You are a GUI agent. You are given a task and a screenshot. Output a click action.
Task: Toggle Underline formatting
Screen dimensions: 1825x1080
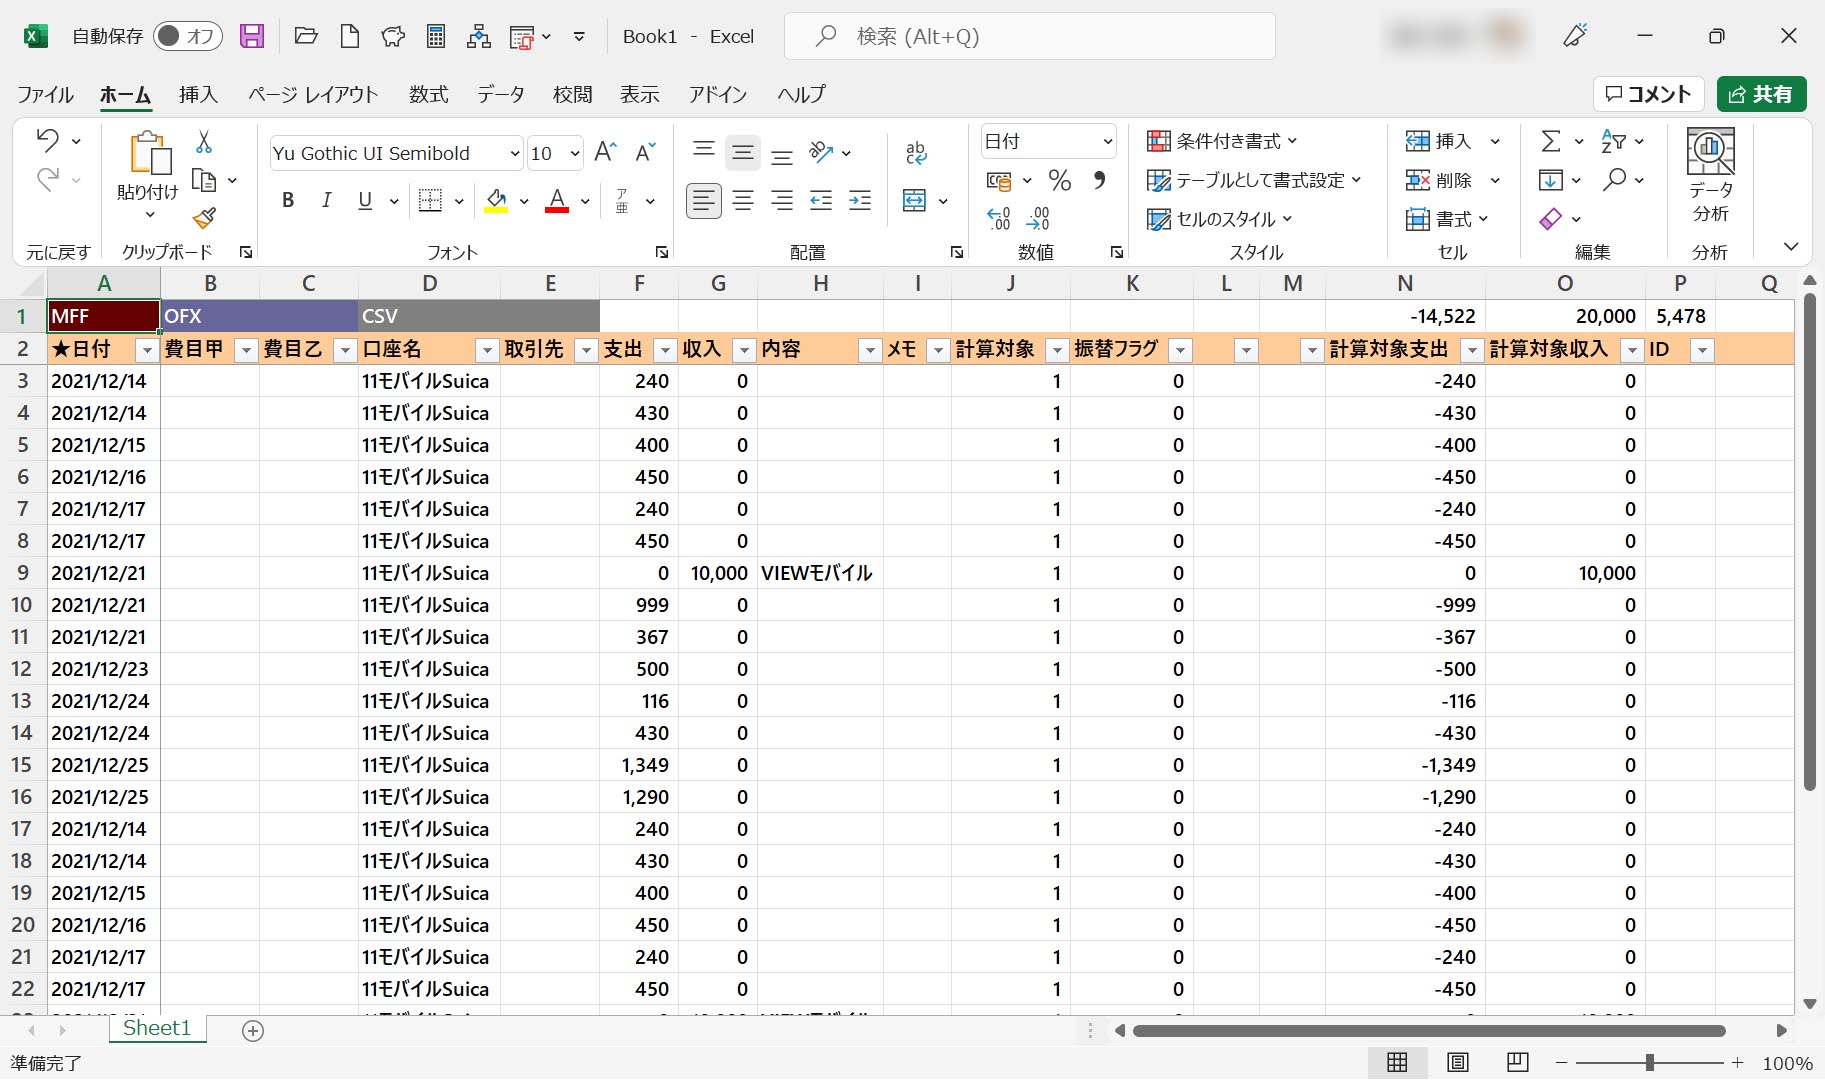365,201
